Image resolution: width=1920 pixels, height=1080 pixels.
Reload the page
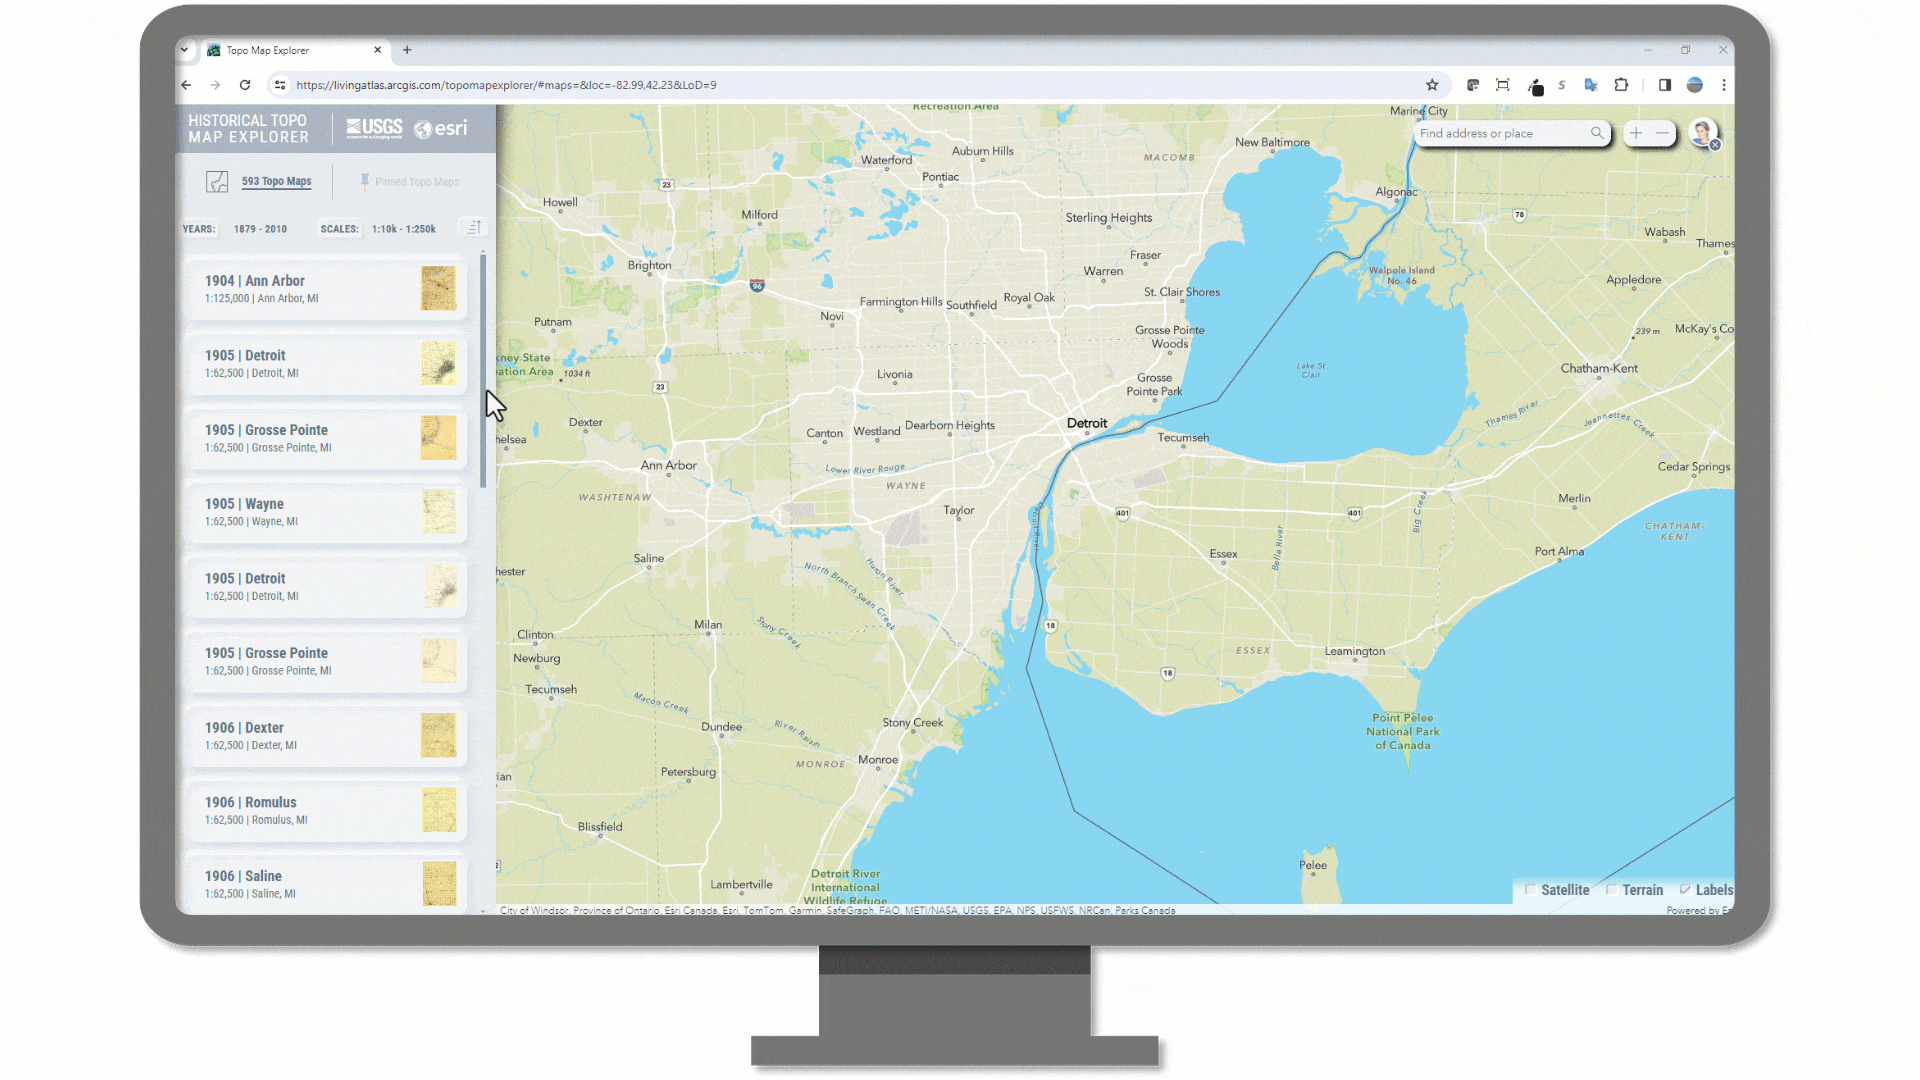pos(245,85)
